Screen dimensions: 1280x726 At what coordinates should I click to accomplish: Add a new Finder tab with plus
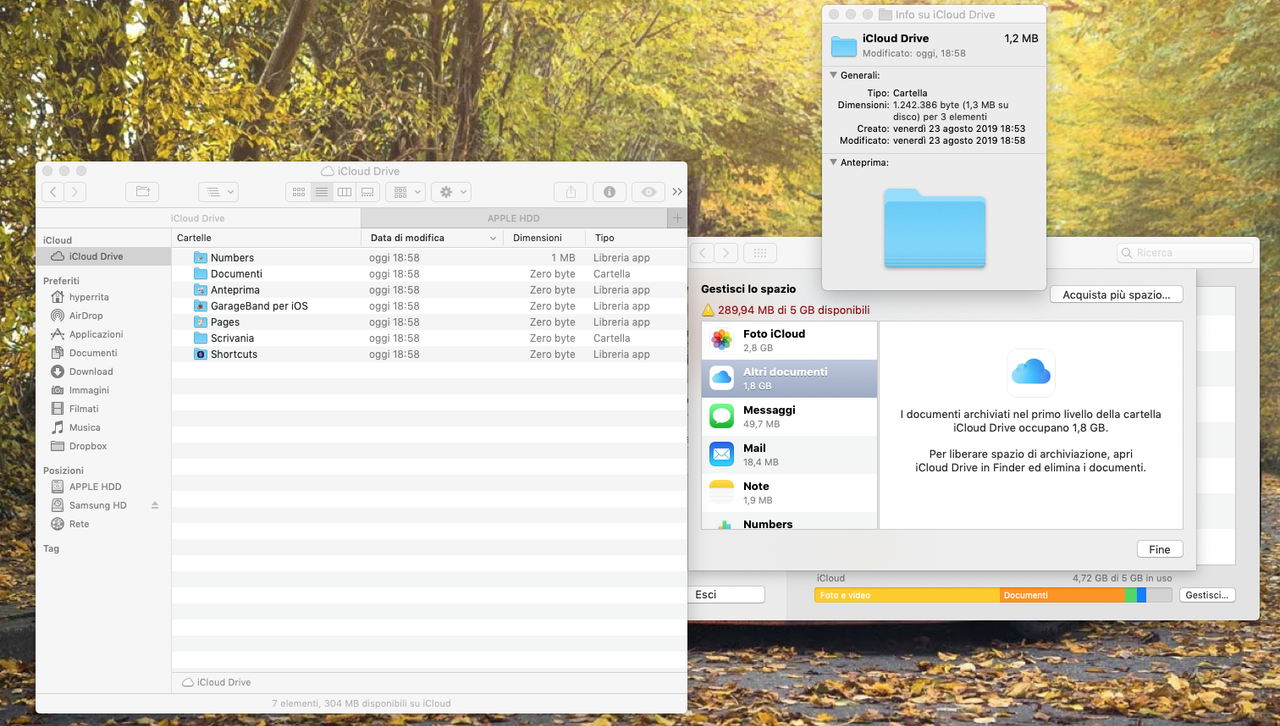click(x=677, y=218)
